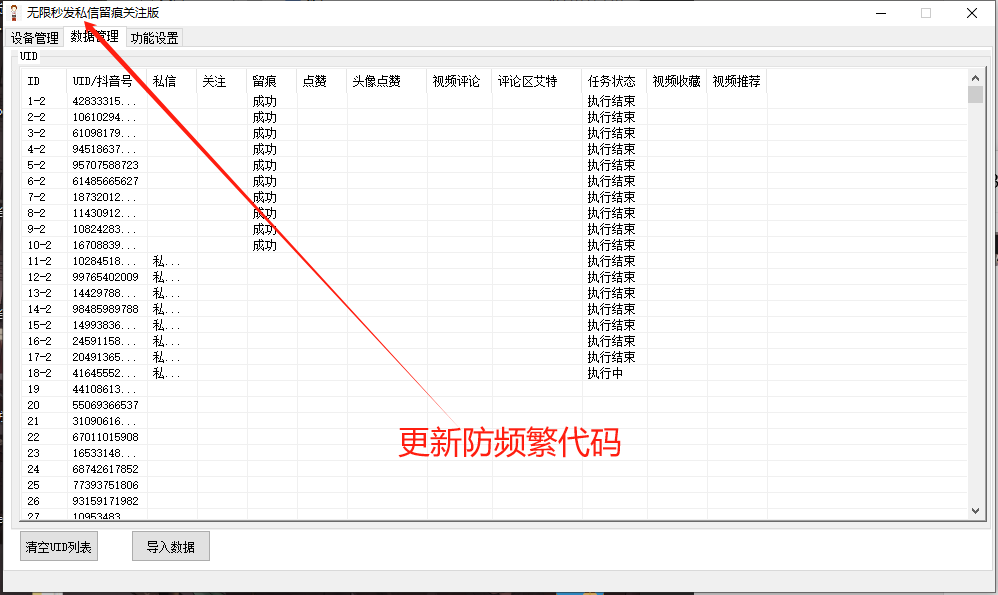This screenshot has height=595, width=998.
Task: Click the 任务状态 column header
Action: [611, 81]
